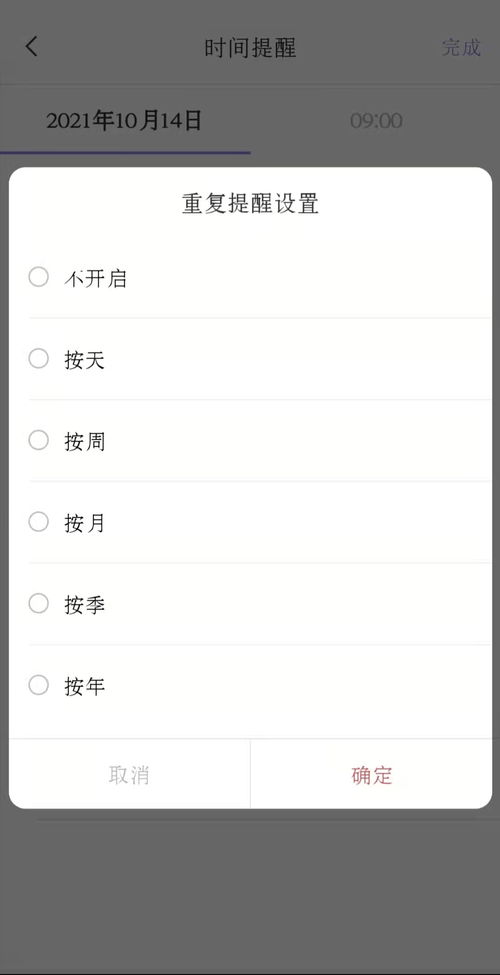Viewport: 500px width, 975px height.
Task: Choose the 按季 option label
Action: [x=85, y=604]
